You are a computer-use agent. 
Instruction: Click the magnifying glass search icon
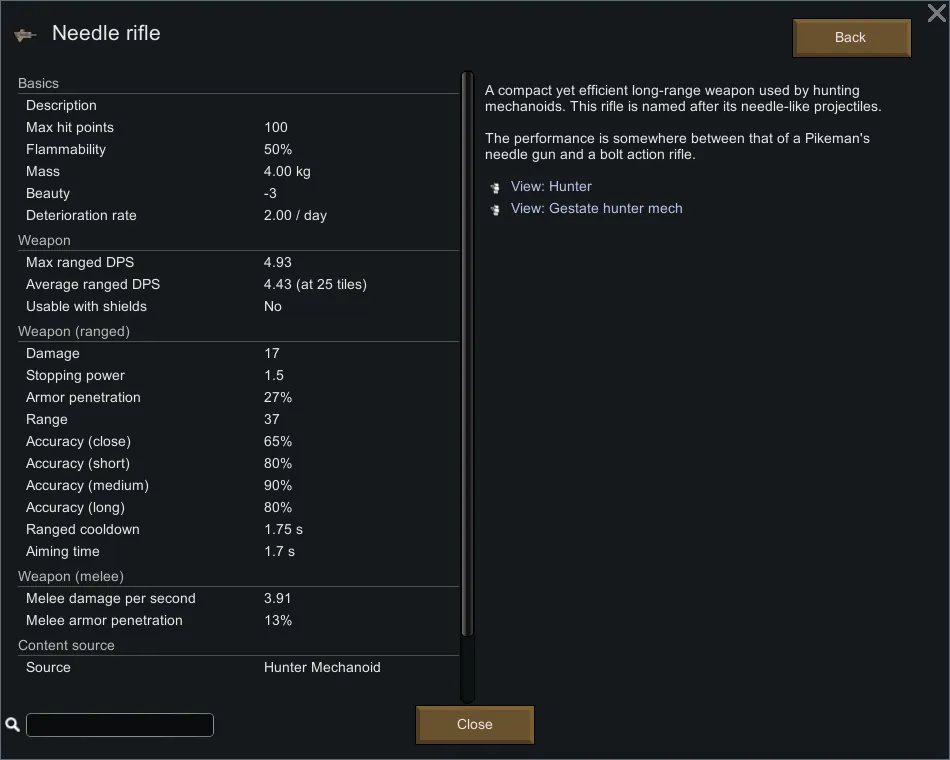13,725
